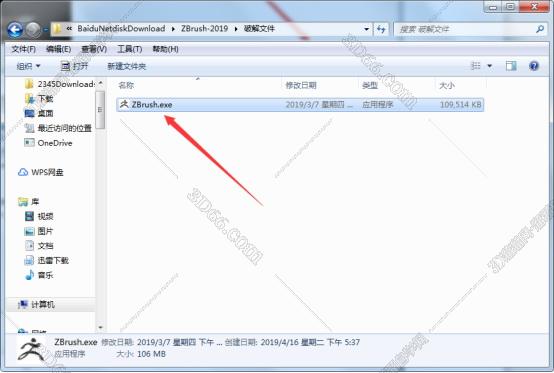Screen dimensions: 554x373
Task: Toggle the preview pane icon
Action: click(x=511, y=66)
